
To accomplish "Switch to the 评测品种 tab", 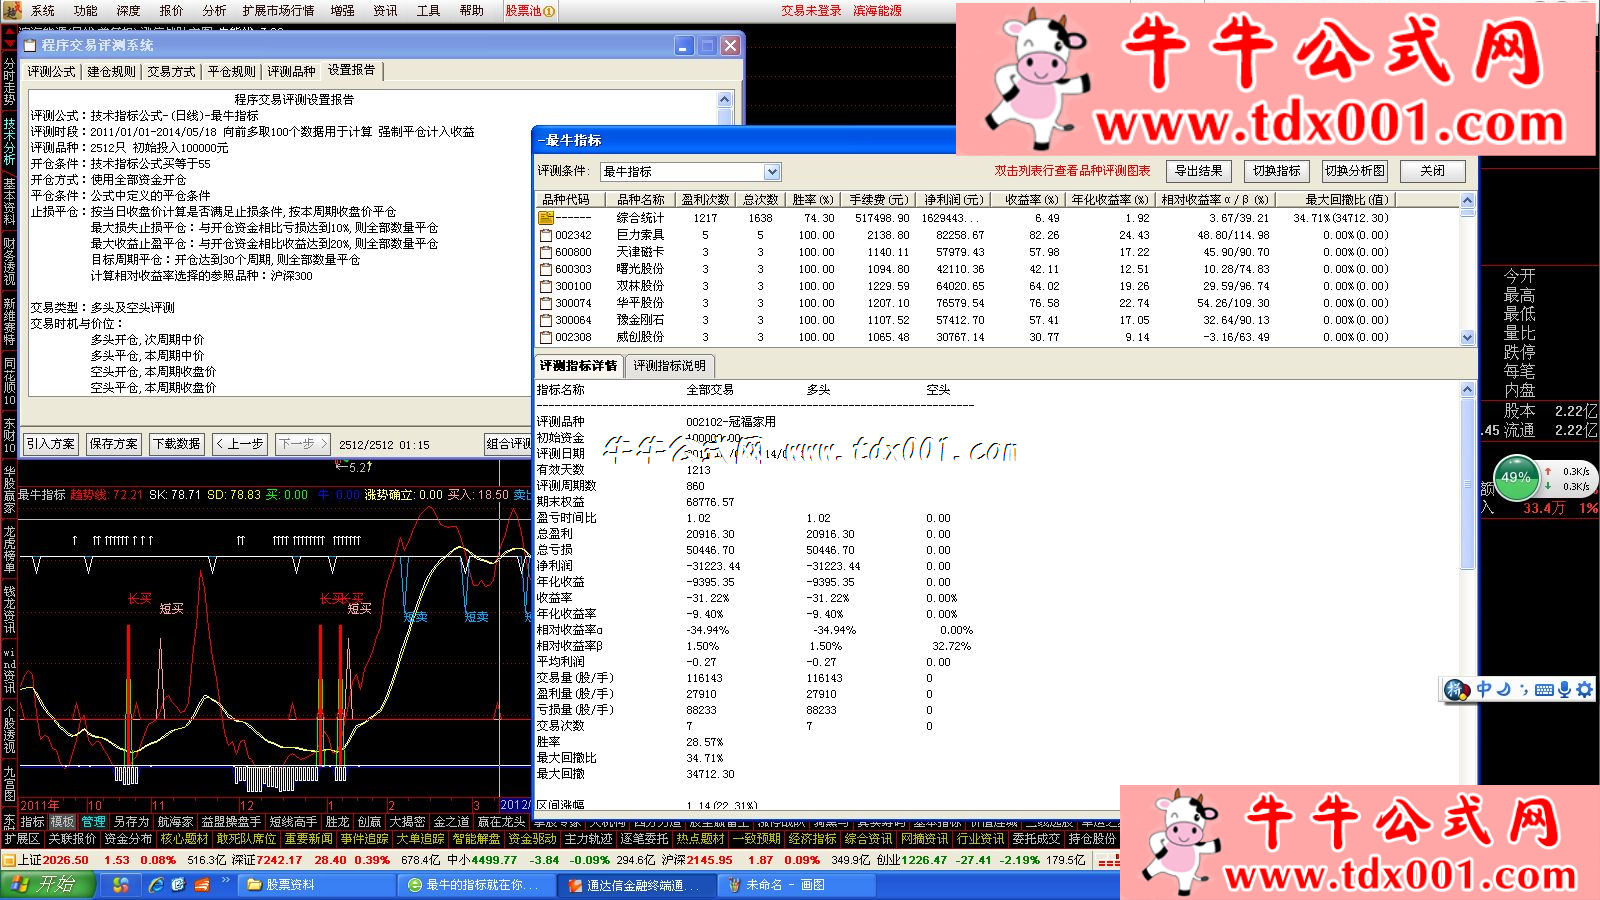I will click(x=292, y=72).
